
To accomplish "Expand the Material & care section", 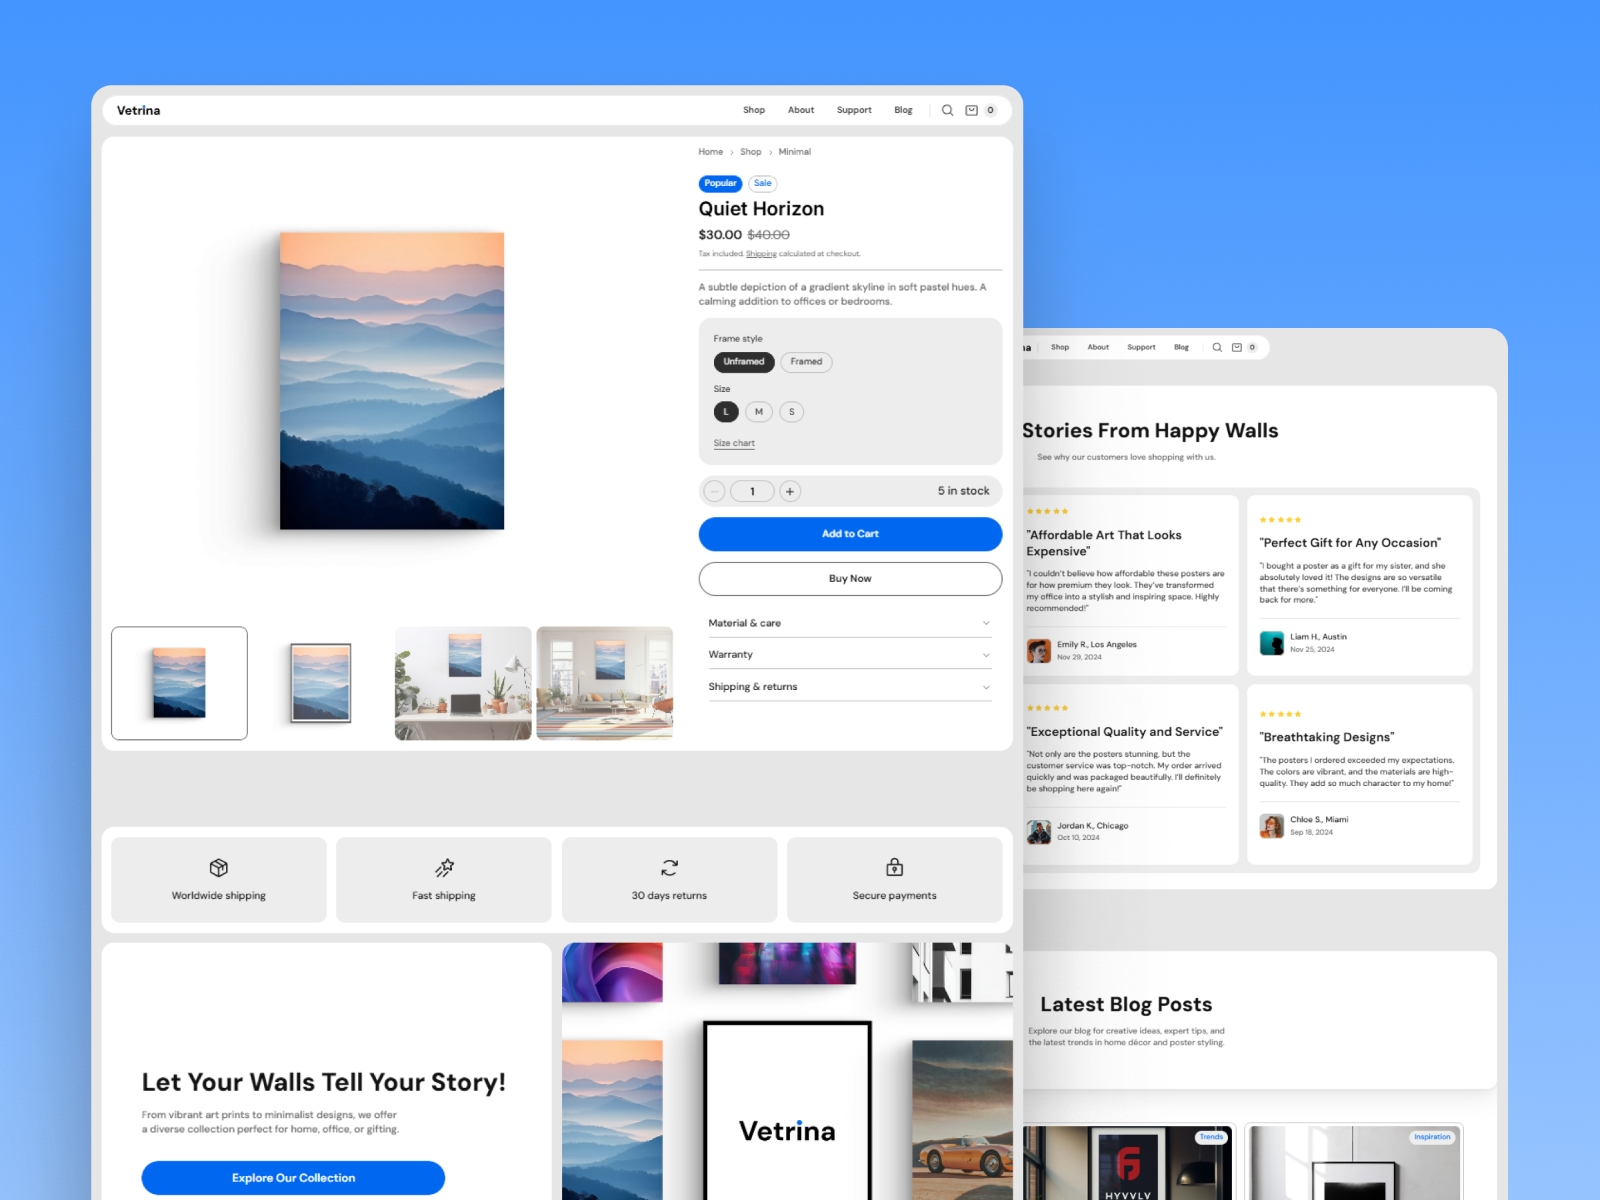I will [849, 623].
